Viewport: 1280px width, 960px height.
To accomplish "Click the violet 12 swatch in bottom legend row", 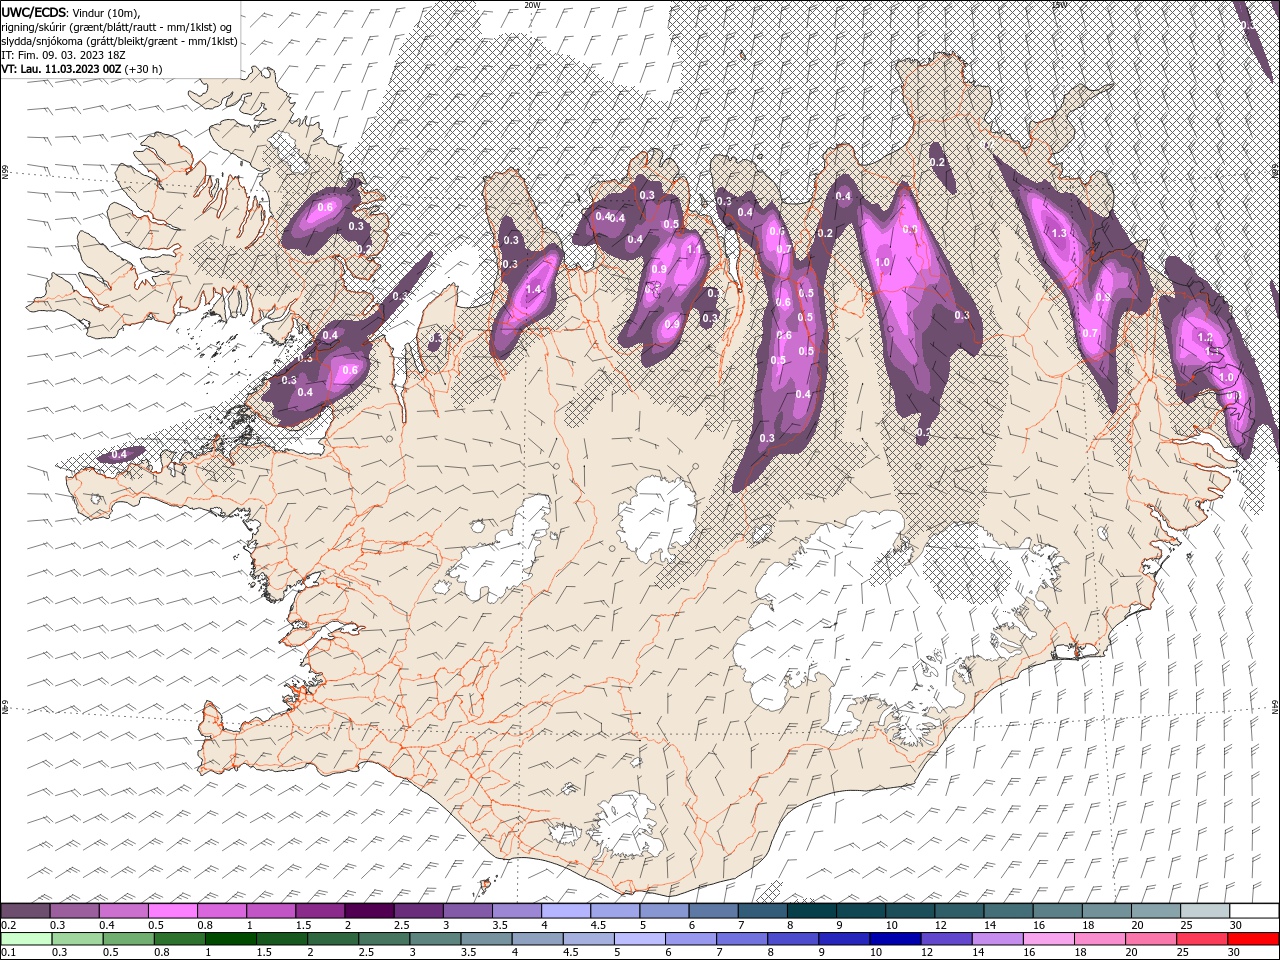I will (x=946, y=939).
